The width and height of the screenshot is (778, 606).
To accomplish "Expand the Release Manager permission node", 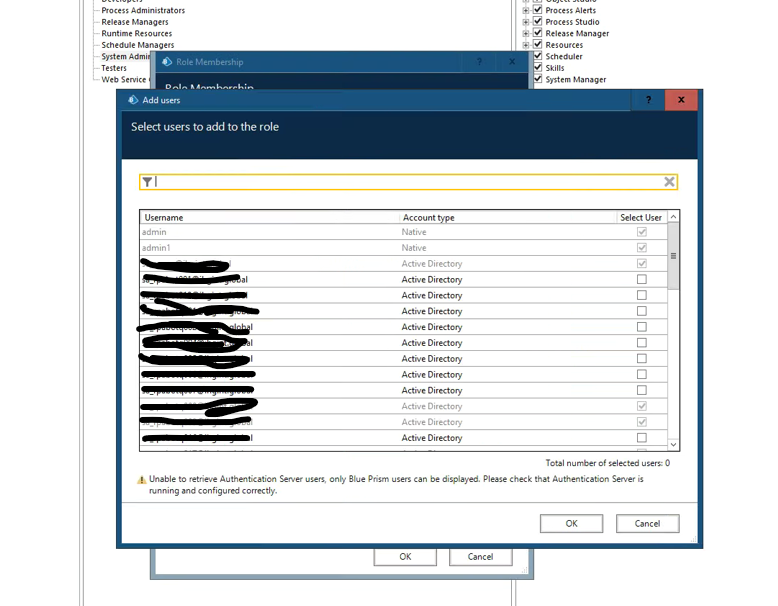I will click(x=526, y=33).
